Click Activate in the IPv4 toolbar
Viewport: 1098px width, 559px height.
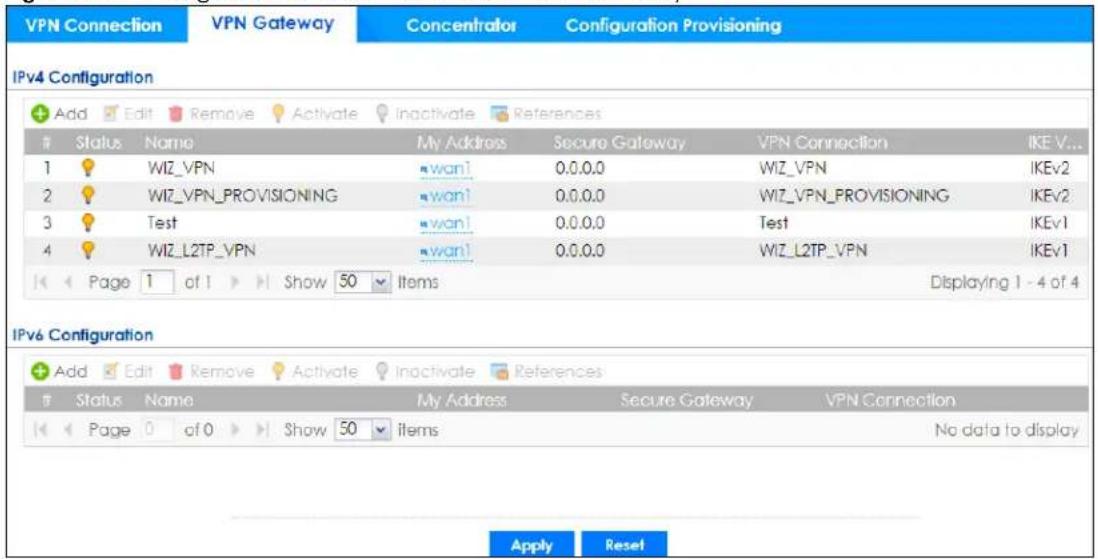pyautogui.click(x=314, y=113)
